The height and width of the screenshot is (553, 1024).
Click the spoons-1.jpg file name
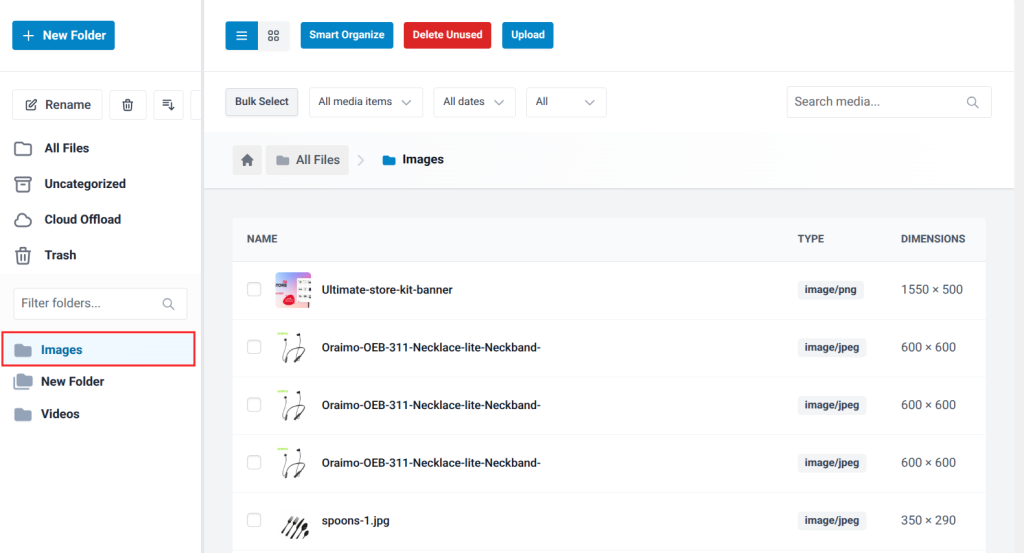(355, 520)
